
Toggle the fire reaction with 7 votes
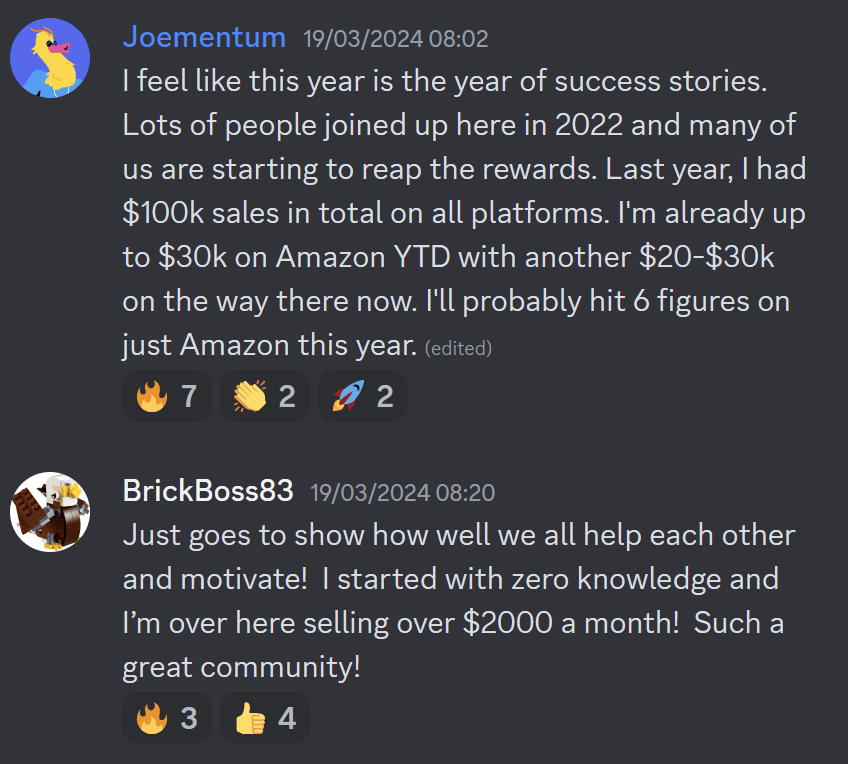pos(166,397)
